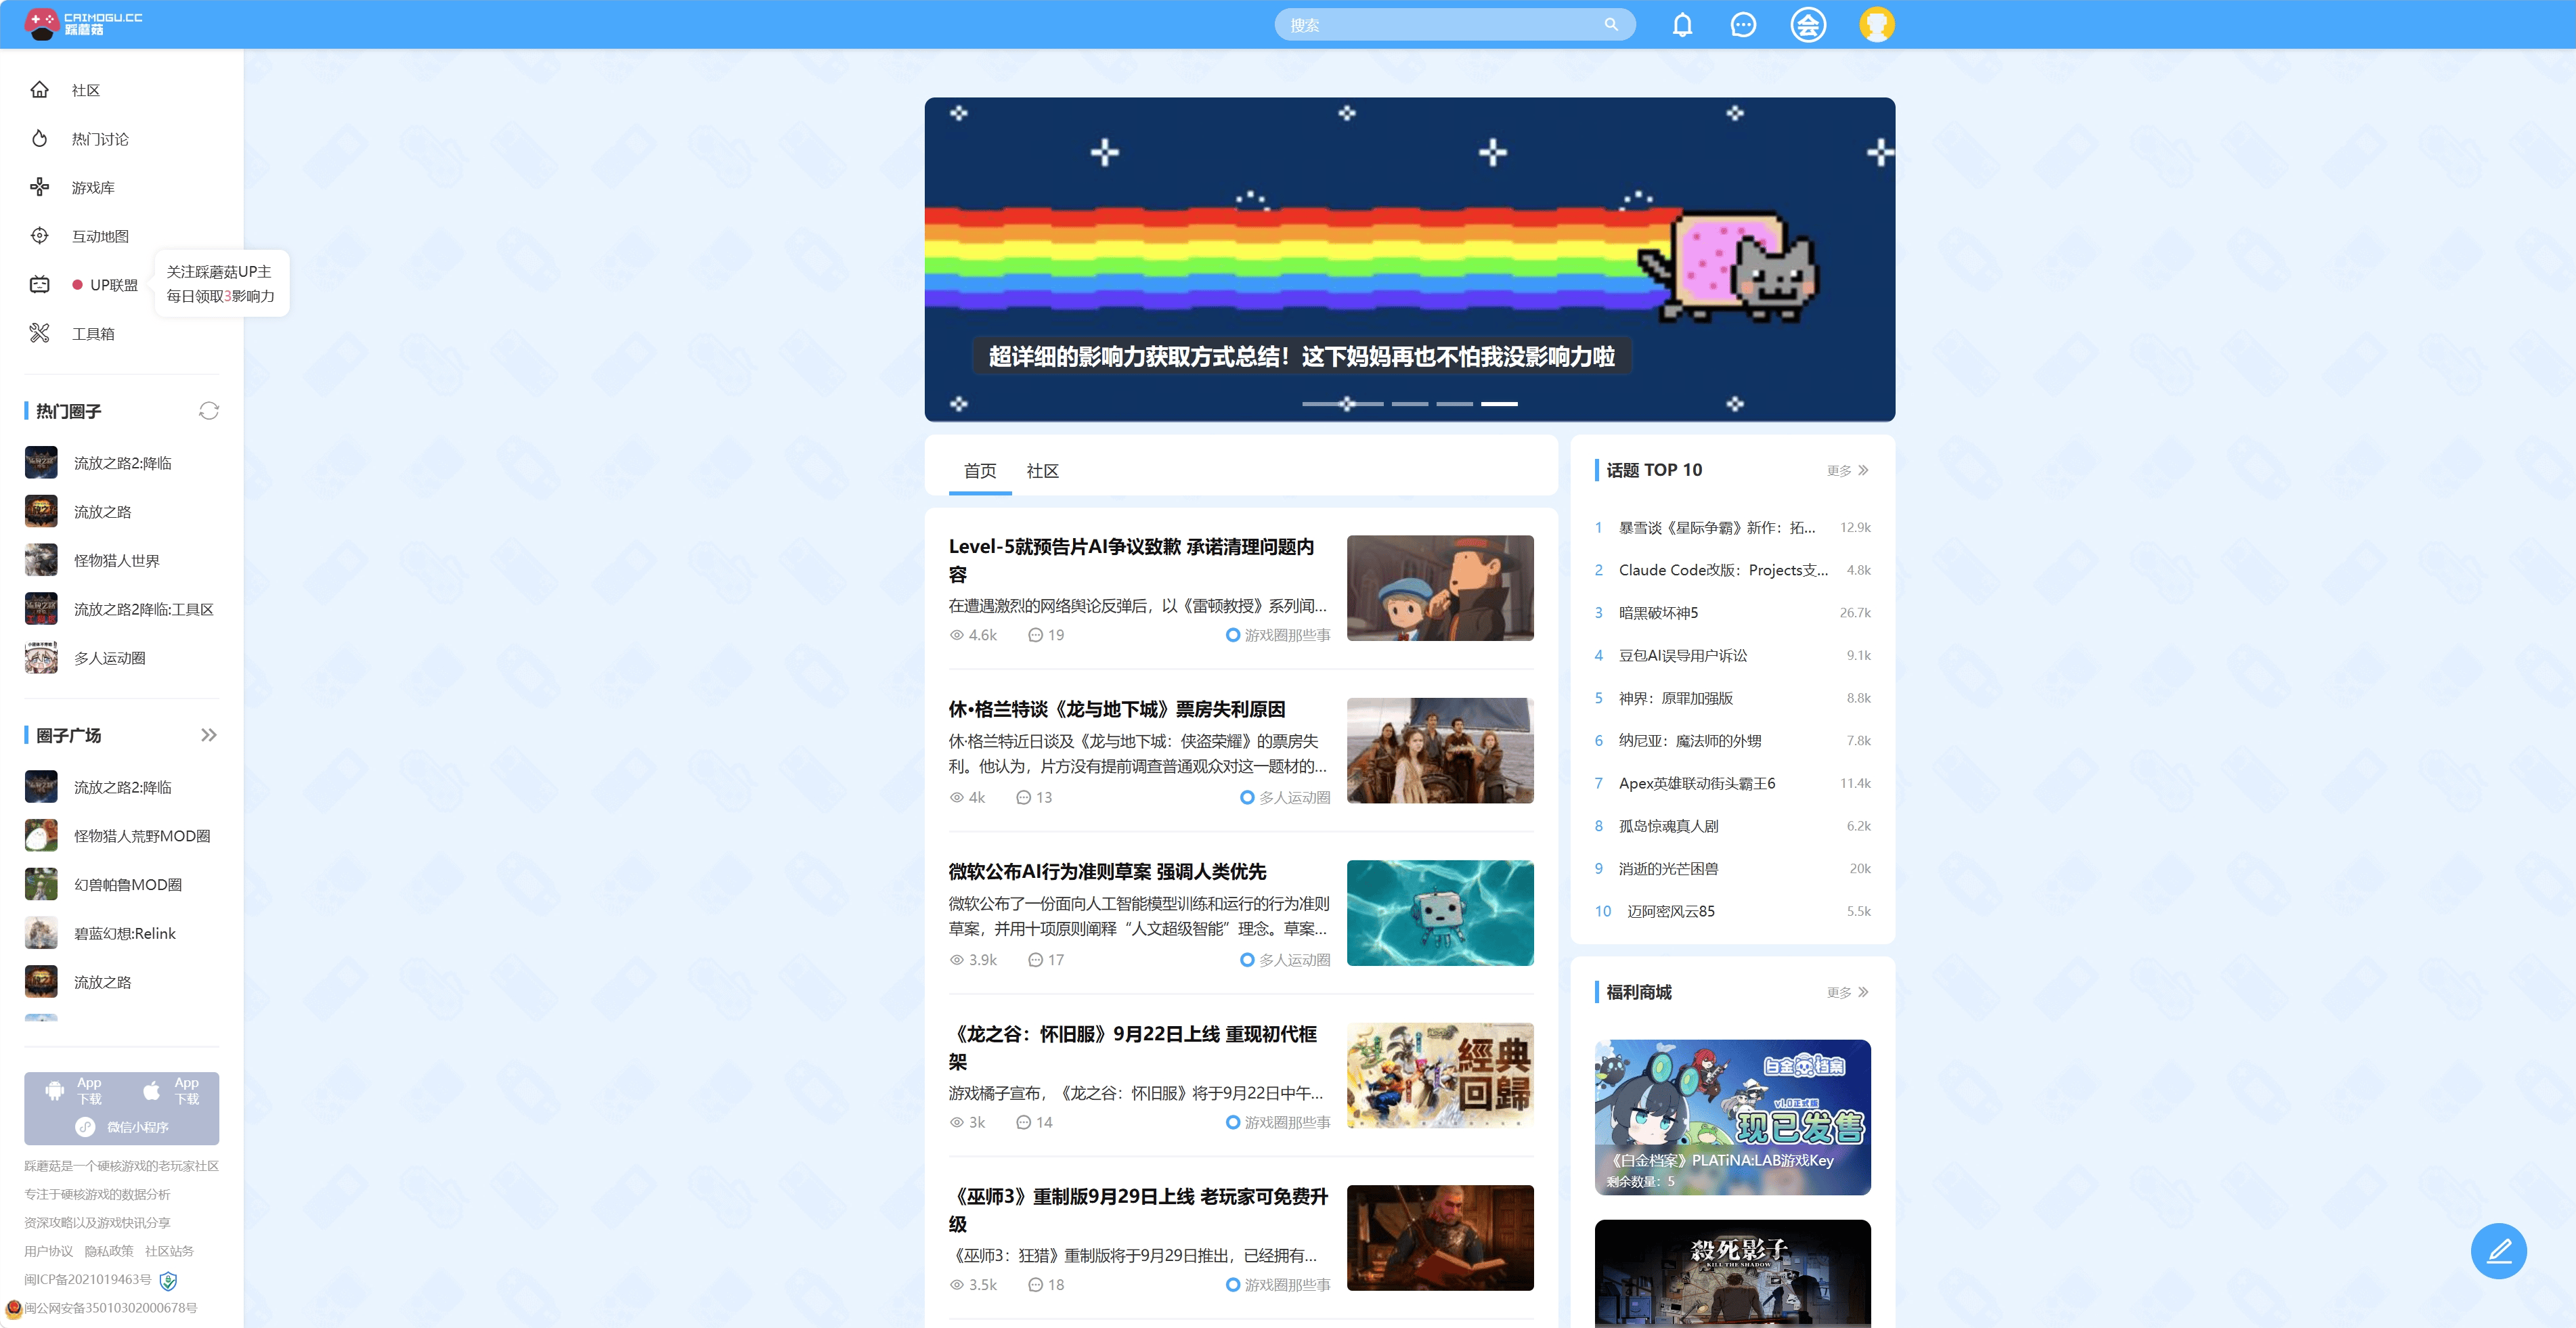Click the 社区 home icon in sidebar
Image resolution: width=2576 pixels, height=1328 pixels.
pos(40,90)
